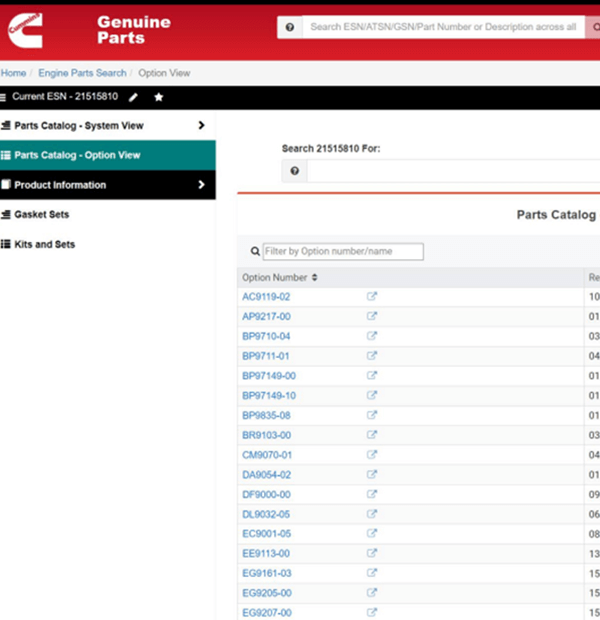Open option AP9217-00 link
600x620 pixels.
coord(266,317)
